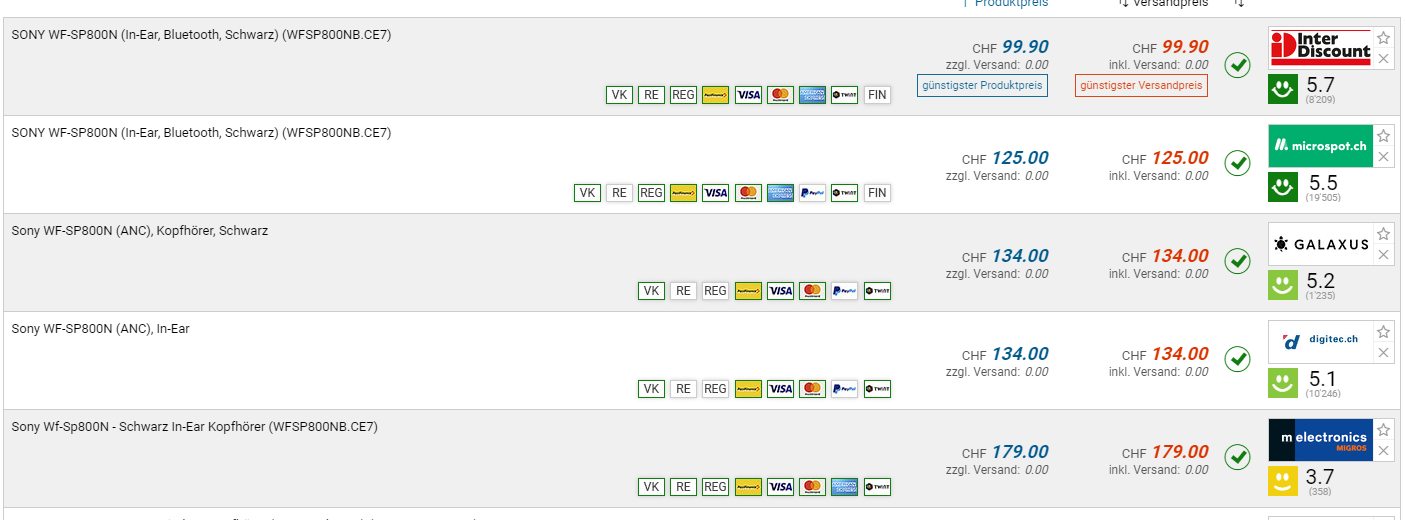The width and height of the screenshot is (1406, 520).
Task: Remove the Interdiscount offer with the X
Action: (1383, 59)
